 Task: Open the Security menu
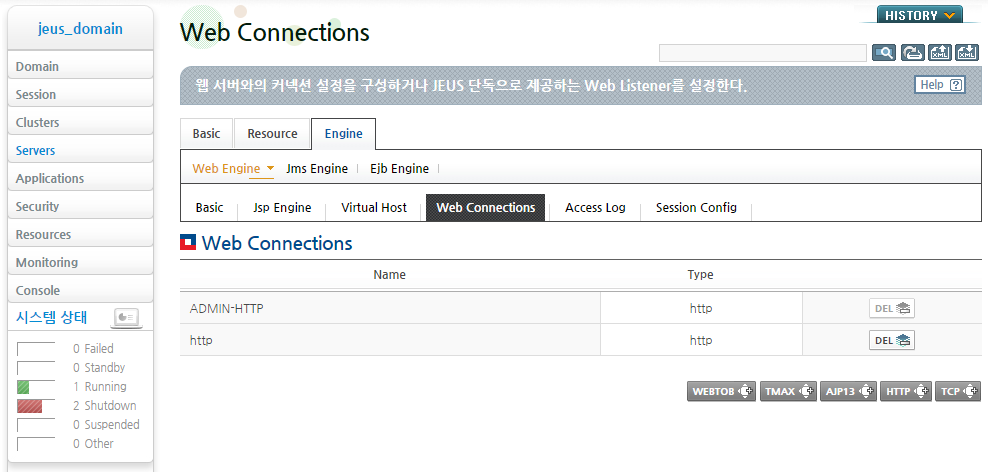80,206
